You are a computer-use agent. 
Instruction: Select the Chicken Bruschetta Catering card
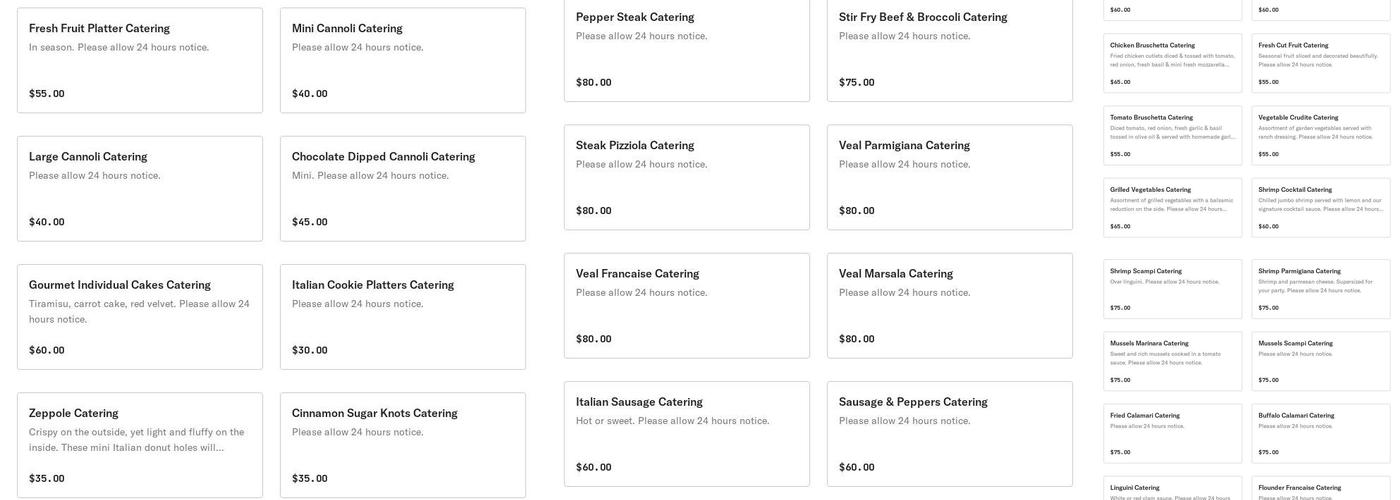(1172, 63)
